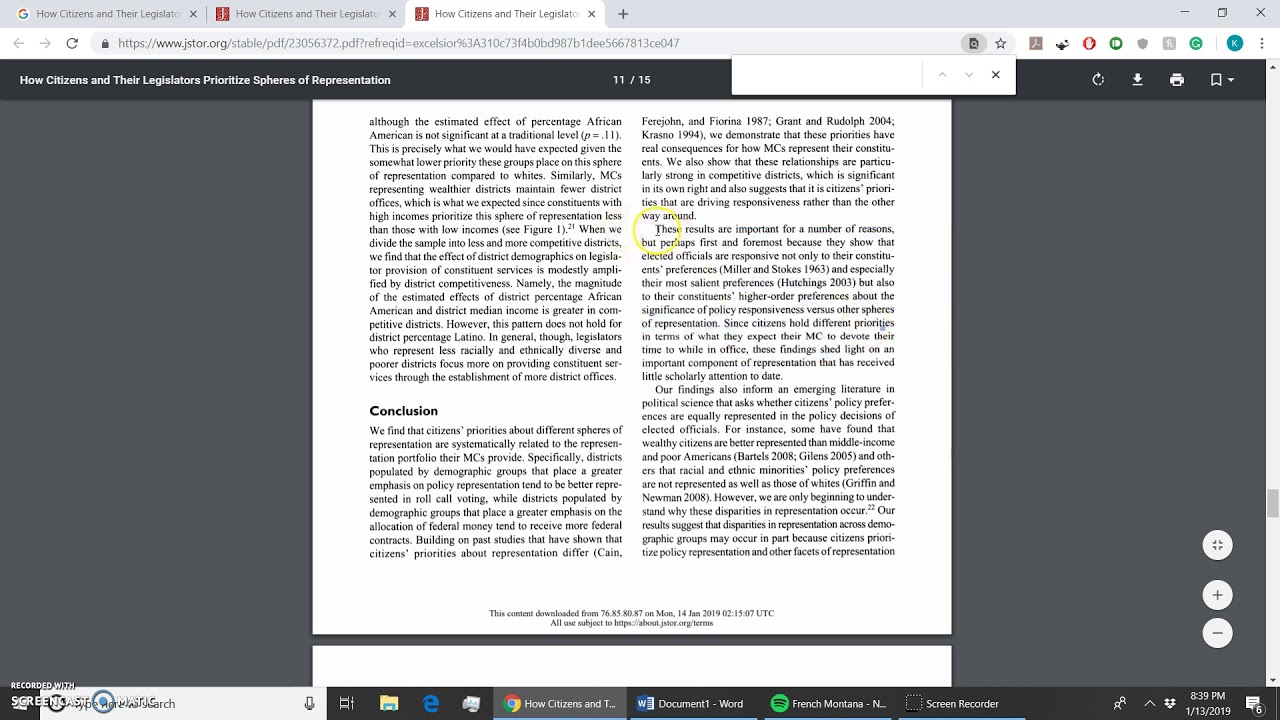Open Chrome window from taskbar
Image resolution: width=1280 pixels, height=720 pixels.
(560, 704)
